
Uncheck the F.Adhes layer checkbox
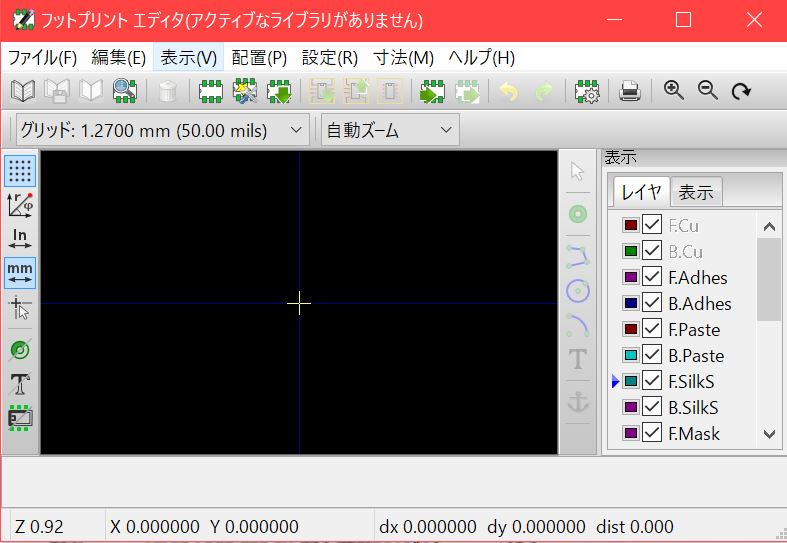(x=652, y=277)
